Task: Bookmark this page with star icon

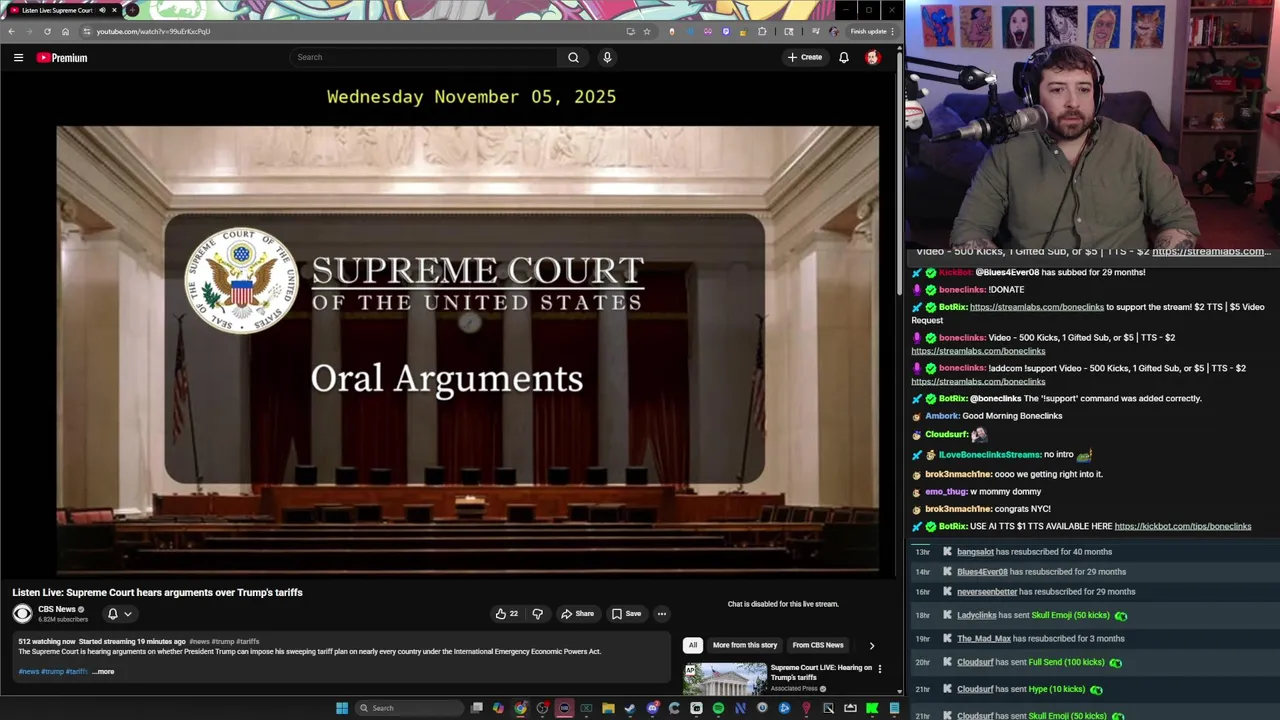Action: point(647,31)
